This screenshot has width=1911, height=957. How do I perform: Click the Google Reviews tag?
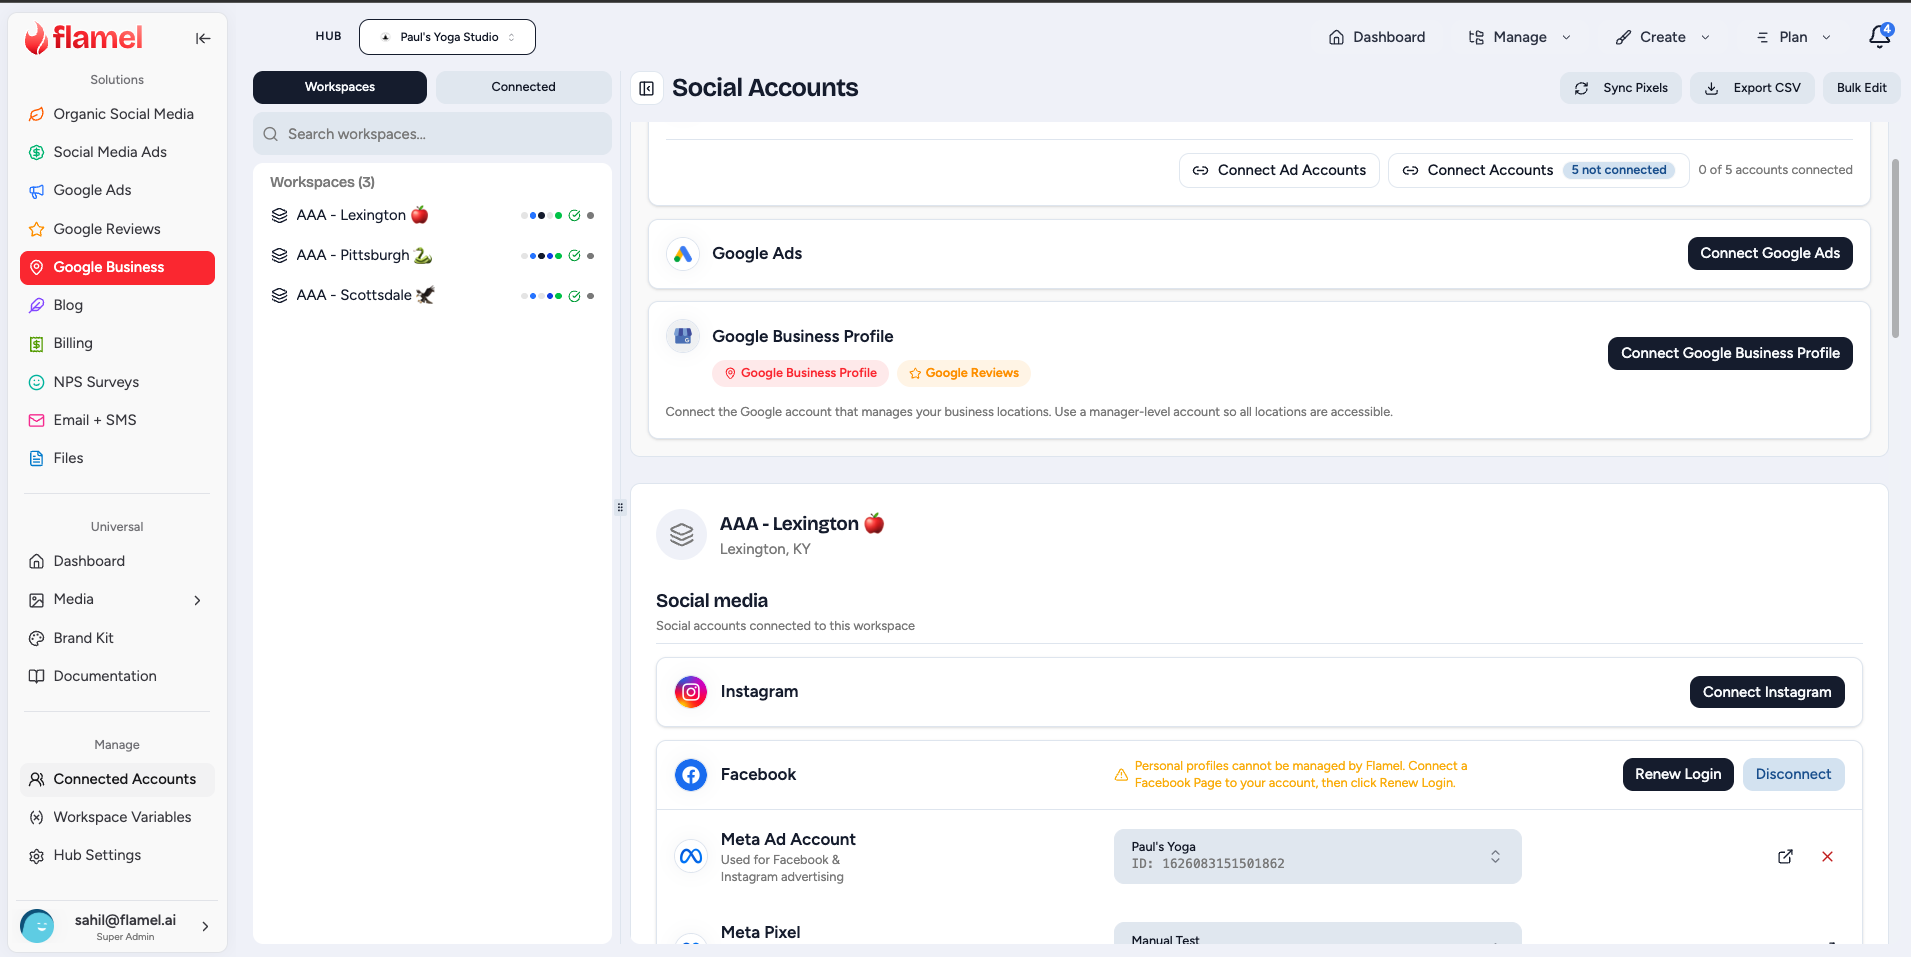pos(964,373)
